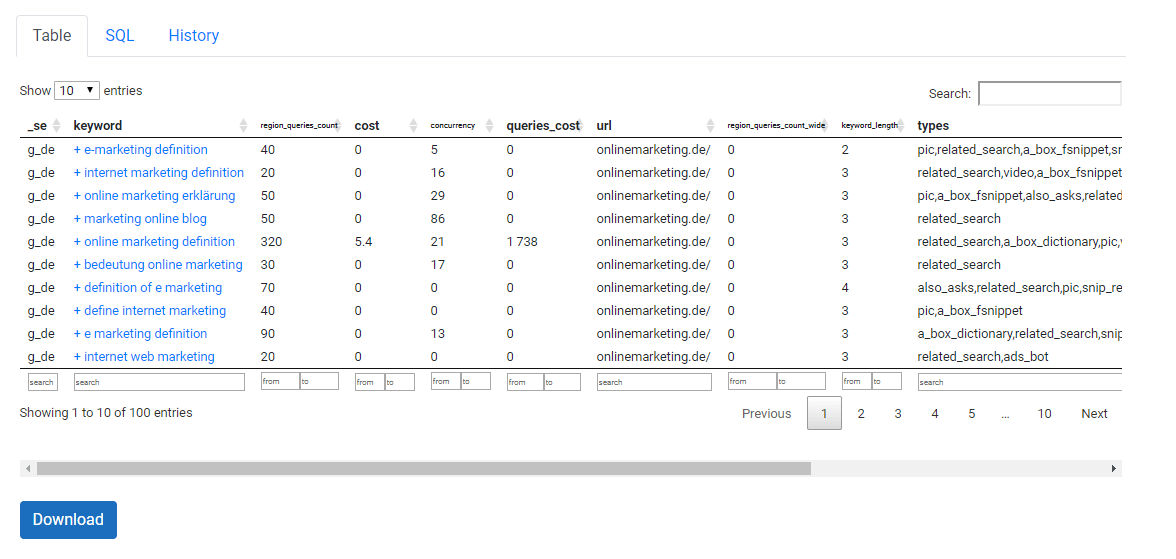
Task: Go to pagination page 4
Action: (934, 413)
